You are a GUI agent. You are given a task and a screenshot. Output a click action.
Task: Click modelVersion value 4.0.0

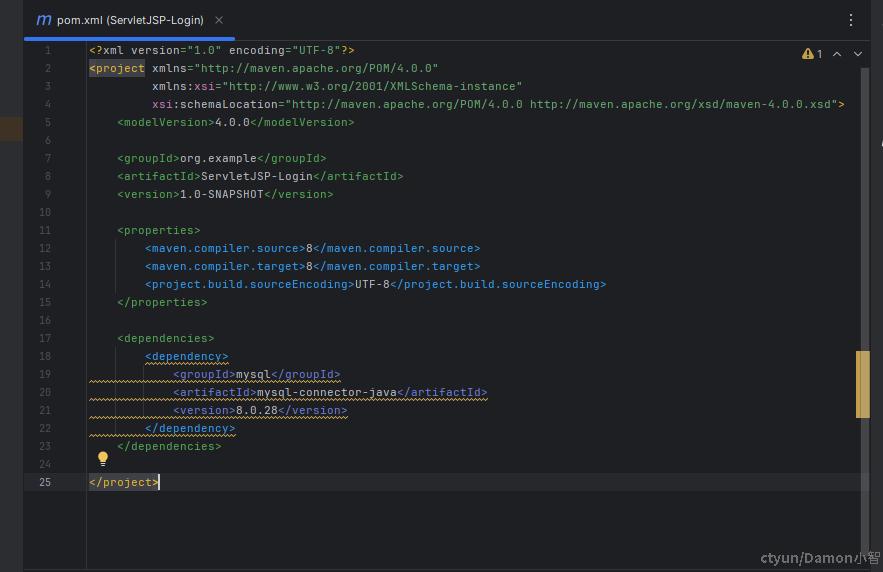(x=232, y=122)
